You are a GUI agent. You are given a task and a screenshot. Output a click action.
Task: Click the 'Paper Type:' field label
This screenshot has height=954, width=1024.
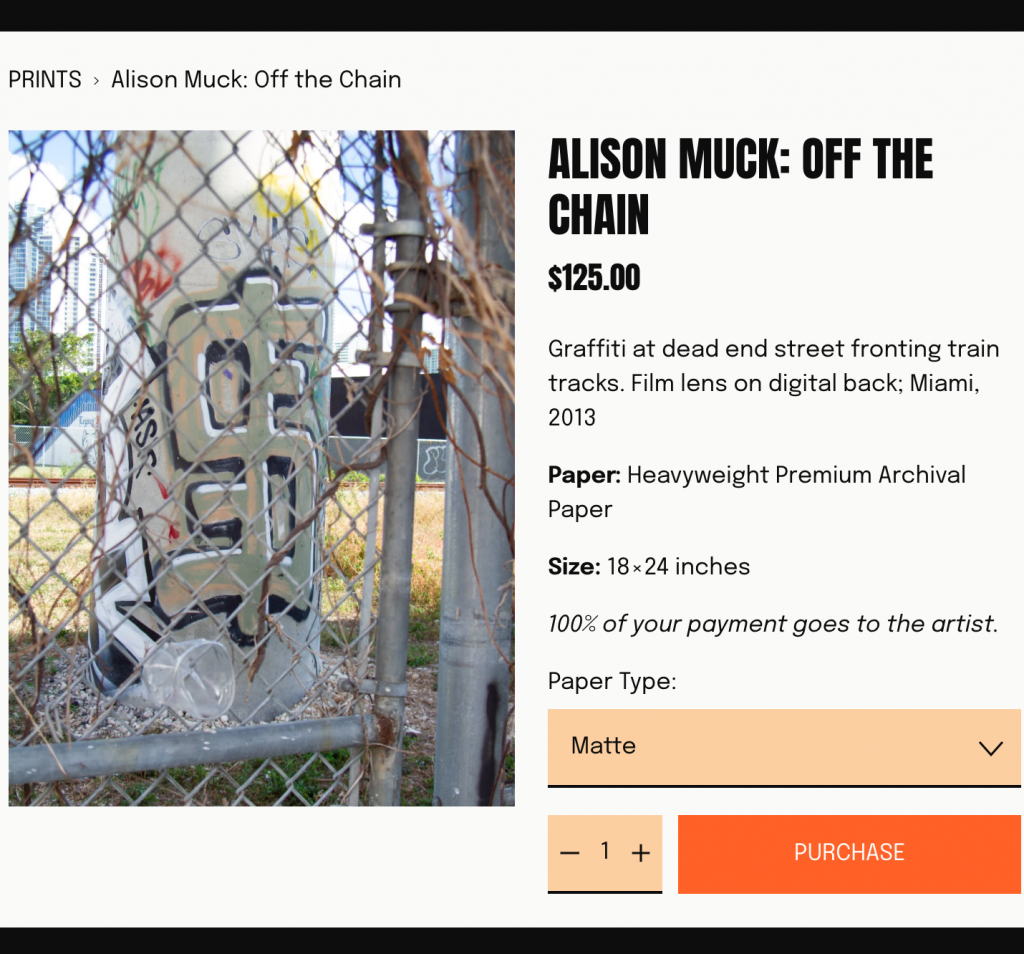(x=612, y=682)
